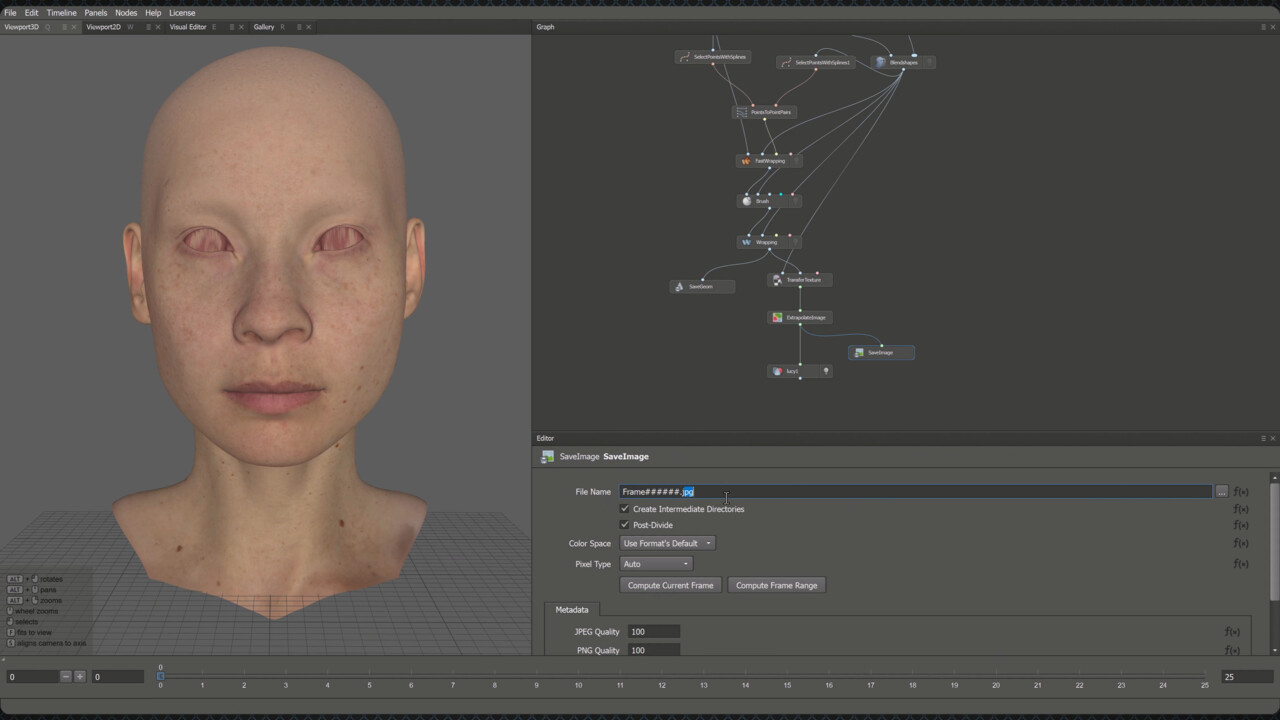This screenshot has height=720, width=1280.
Task: Open the Panels menu
Action: tap(96, 13)
